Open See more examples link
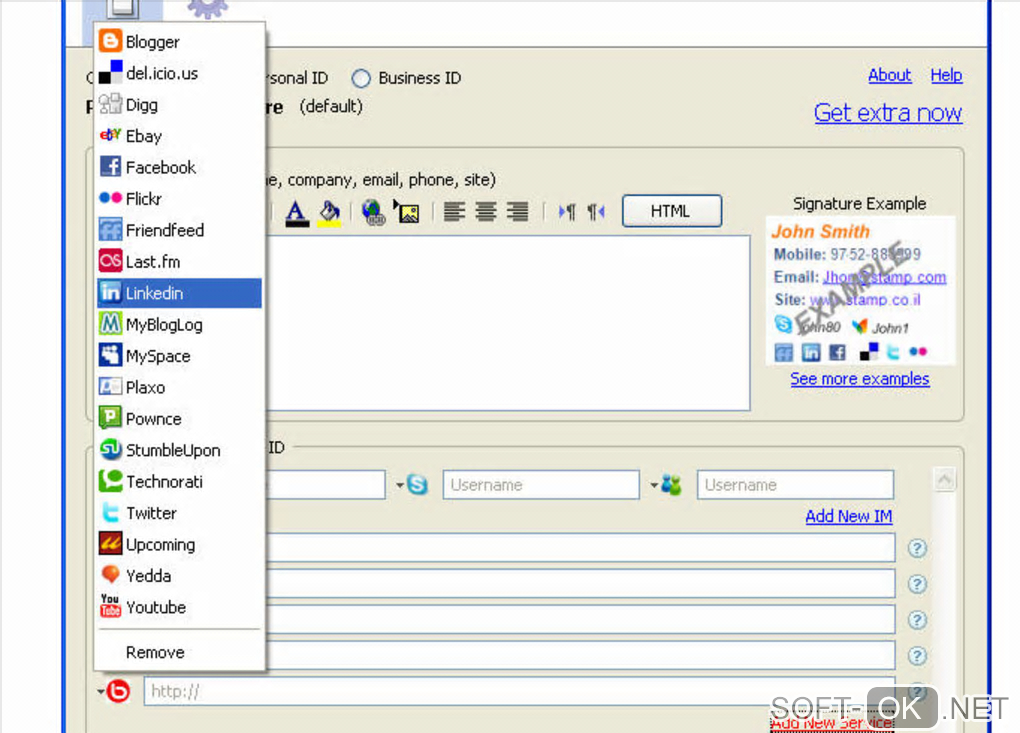Viewport: 1020px width, 733px height. point(859,379)
